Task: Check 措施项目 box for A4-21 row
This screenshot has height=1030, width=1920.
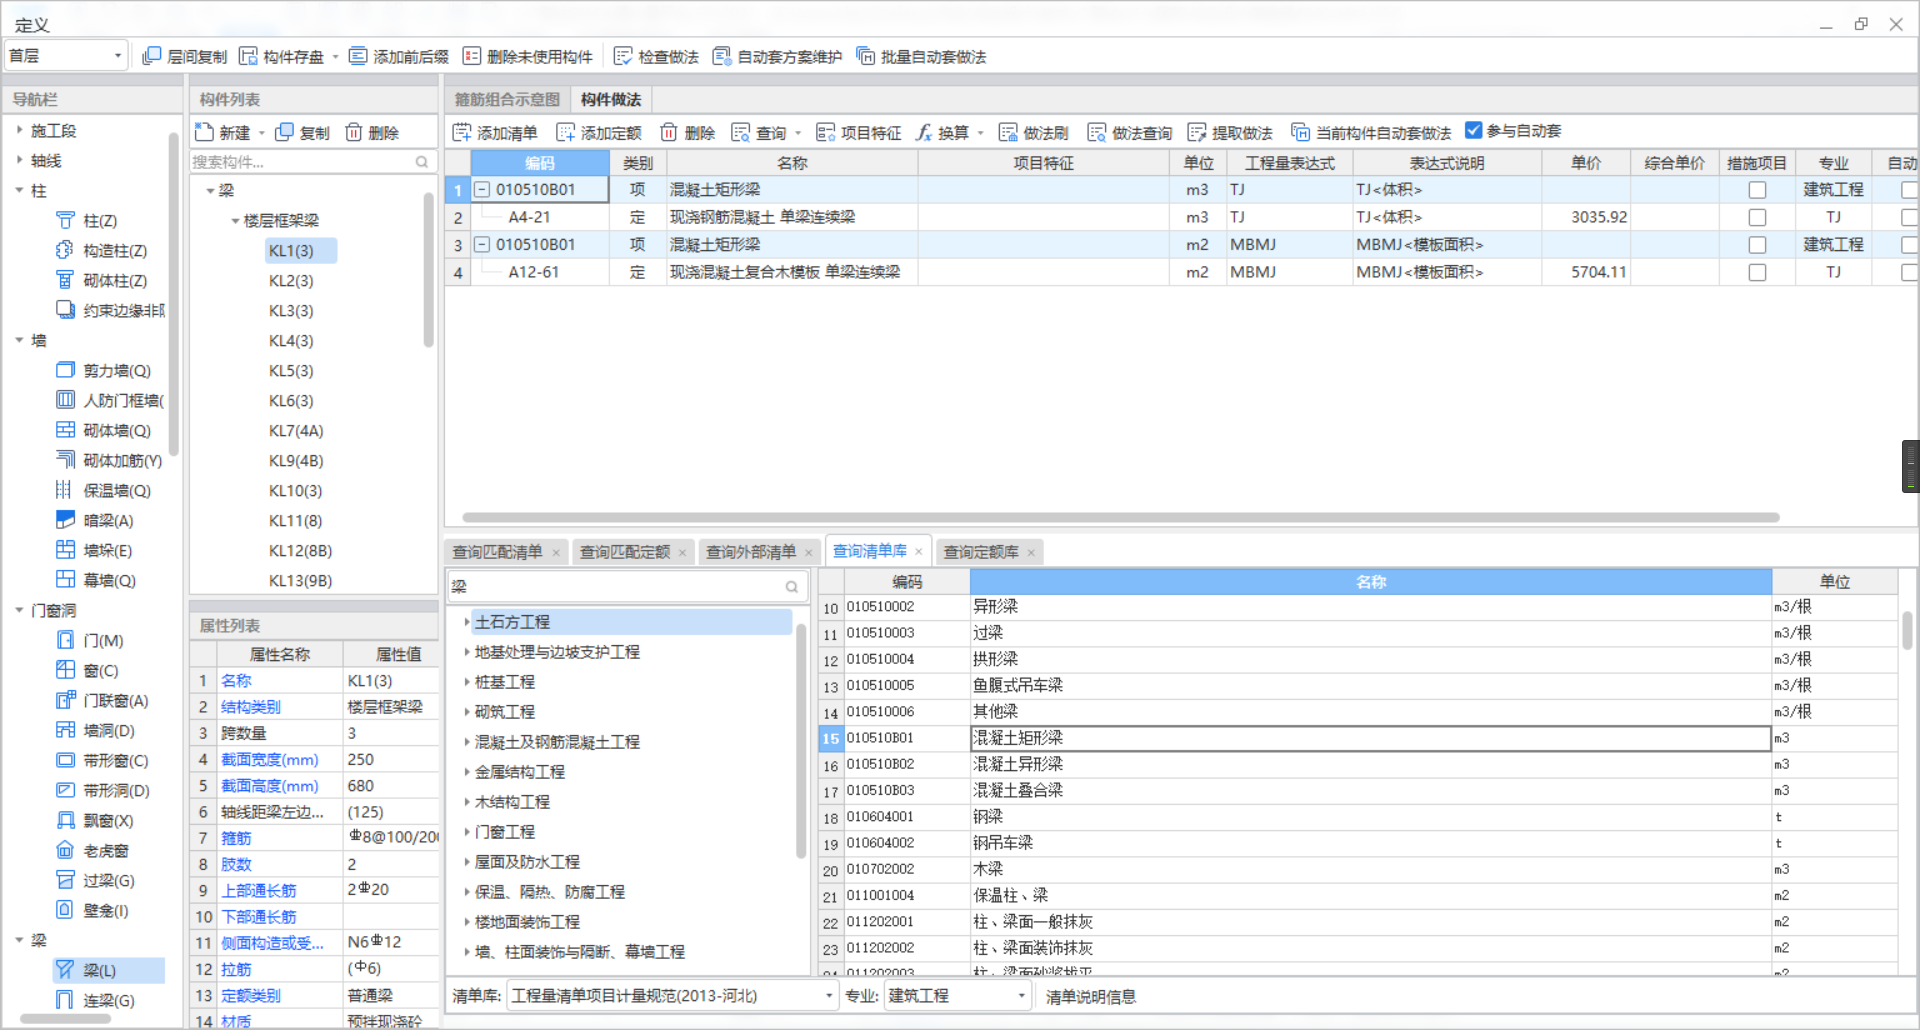Action: point(1757,217)
